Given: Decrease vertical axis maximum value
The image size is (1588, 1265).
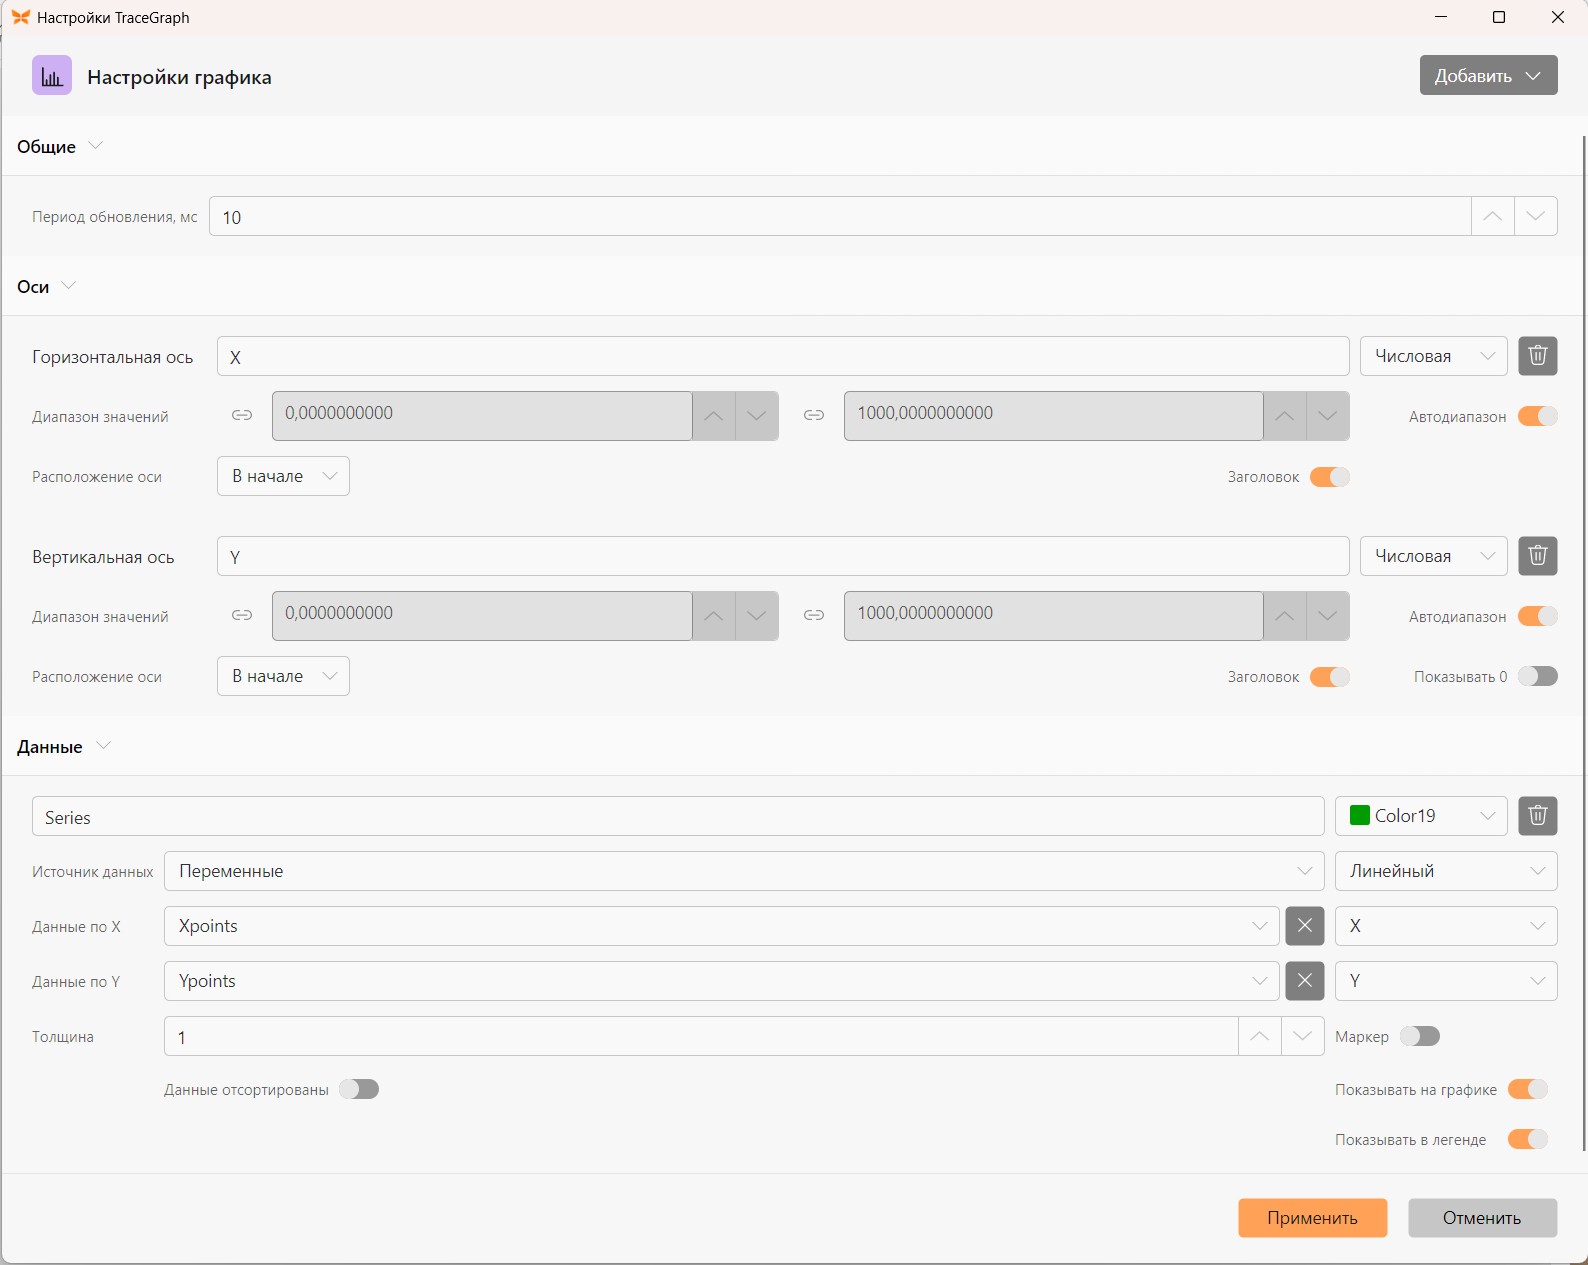Looking at the screenshot, I should coord(1328,616).
